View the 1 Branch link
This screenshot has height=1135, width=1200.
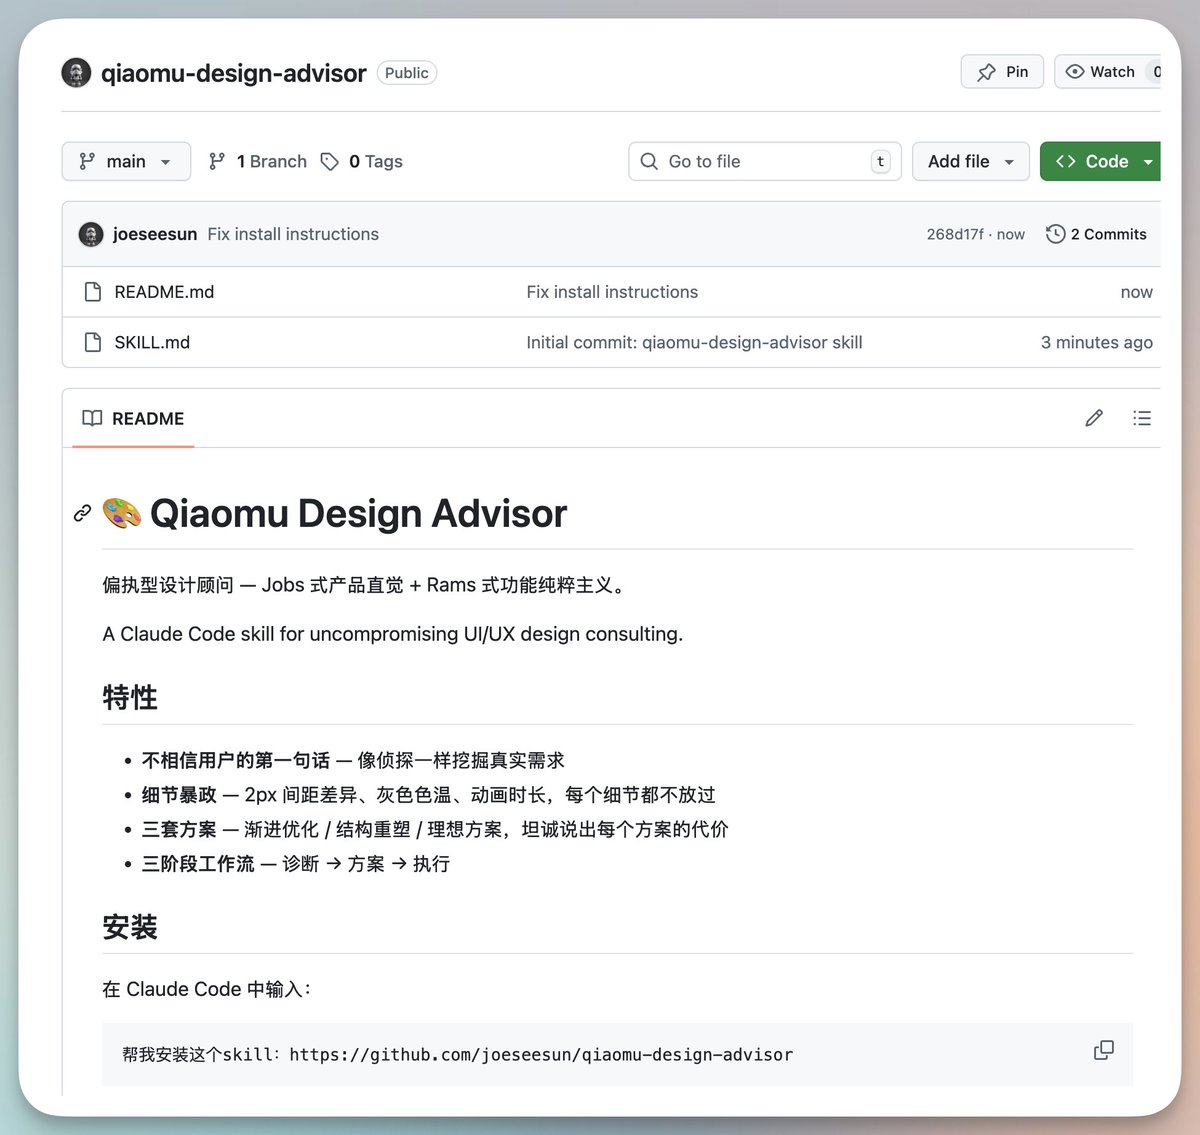[x=257, y=161]
